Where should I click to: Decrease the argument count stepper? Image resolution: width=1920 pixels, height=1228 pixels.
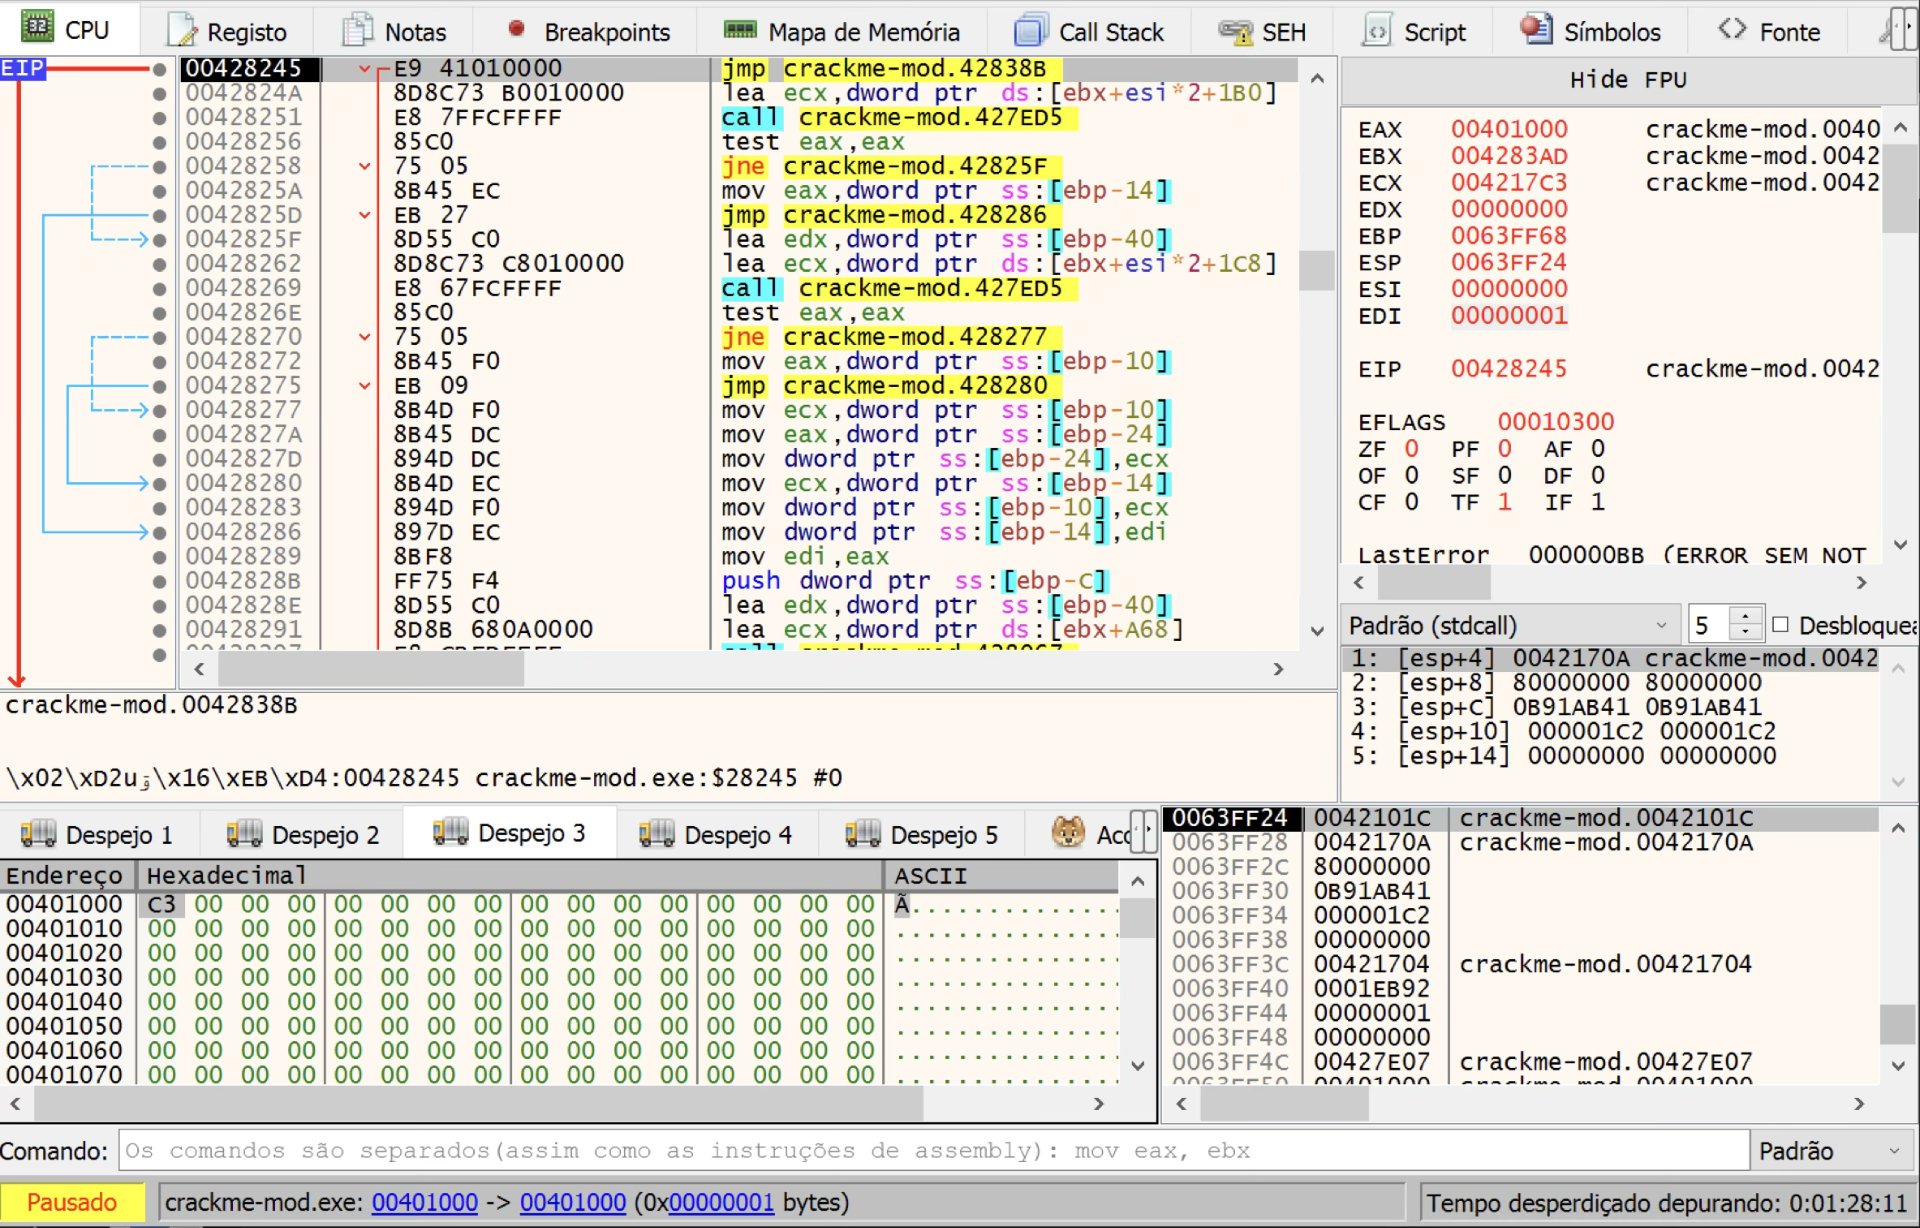pyautogui.click(x=1746, y=634)
